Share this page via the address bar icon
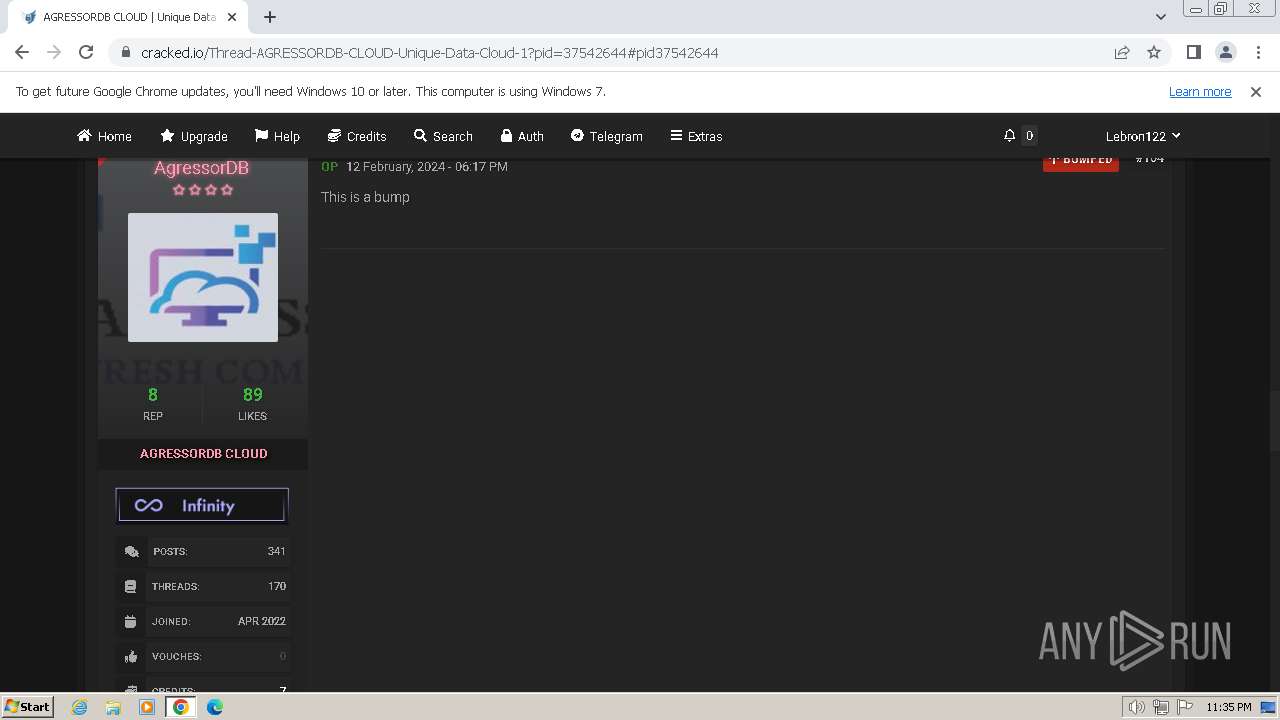Viewport: 1280px width, 720px height. (x=1122, y=53)
